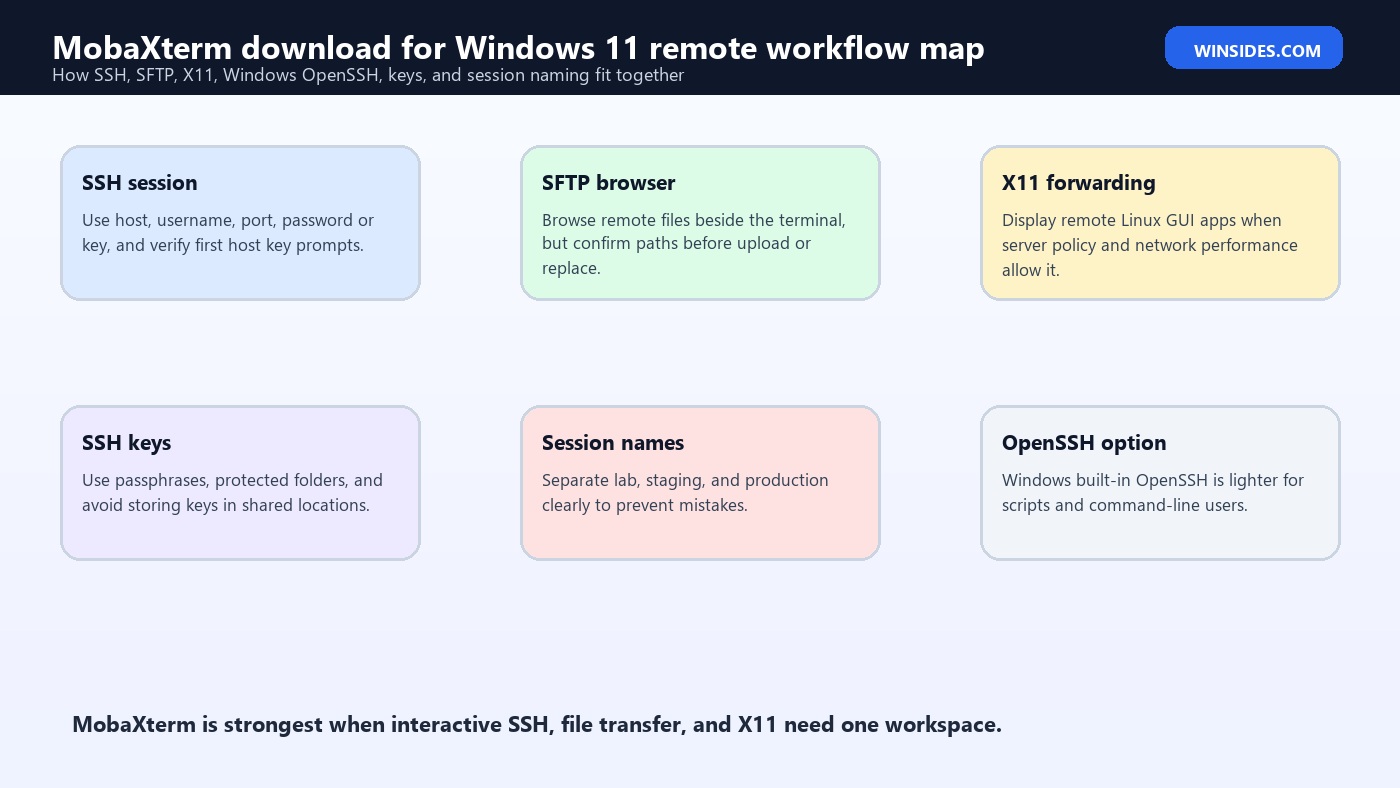Image resolution: width=1400 pixels, height=788 pixels.
Task: Click the MobaXterm download for Windows 11 title
Action: pyautogui.click(x=518, y=47)
